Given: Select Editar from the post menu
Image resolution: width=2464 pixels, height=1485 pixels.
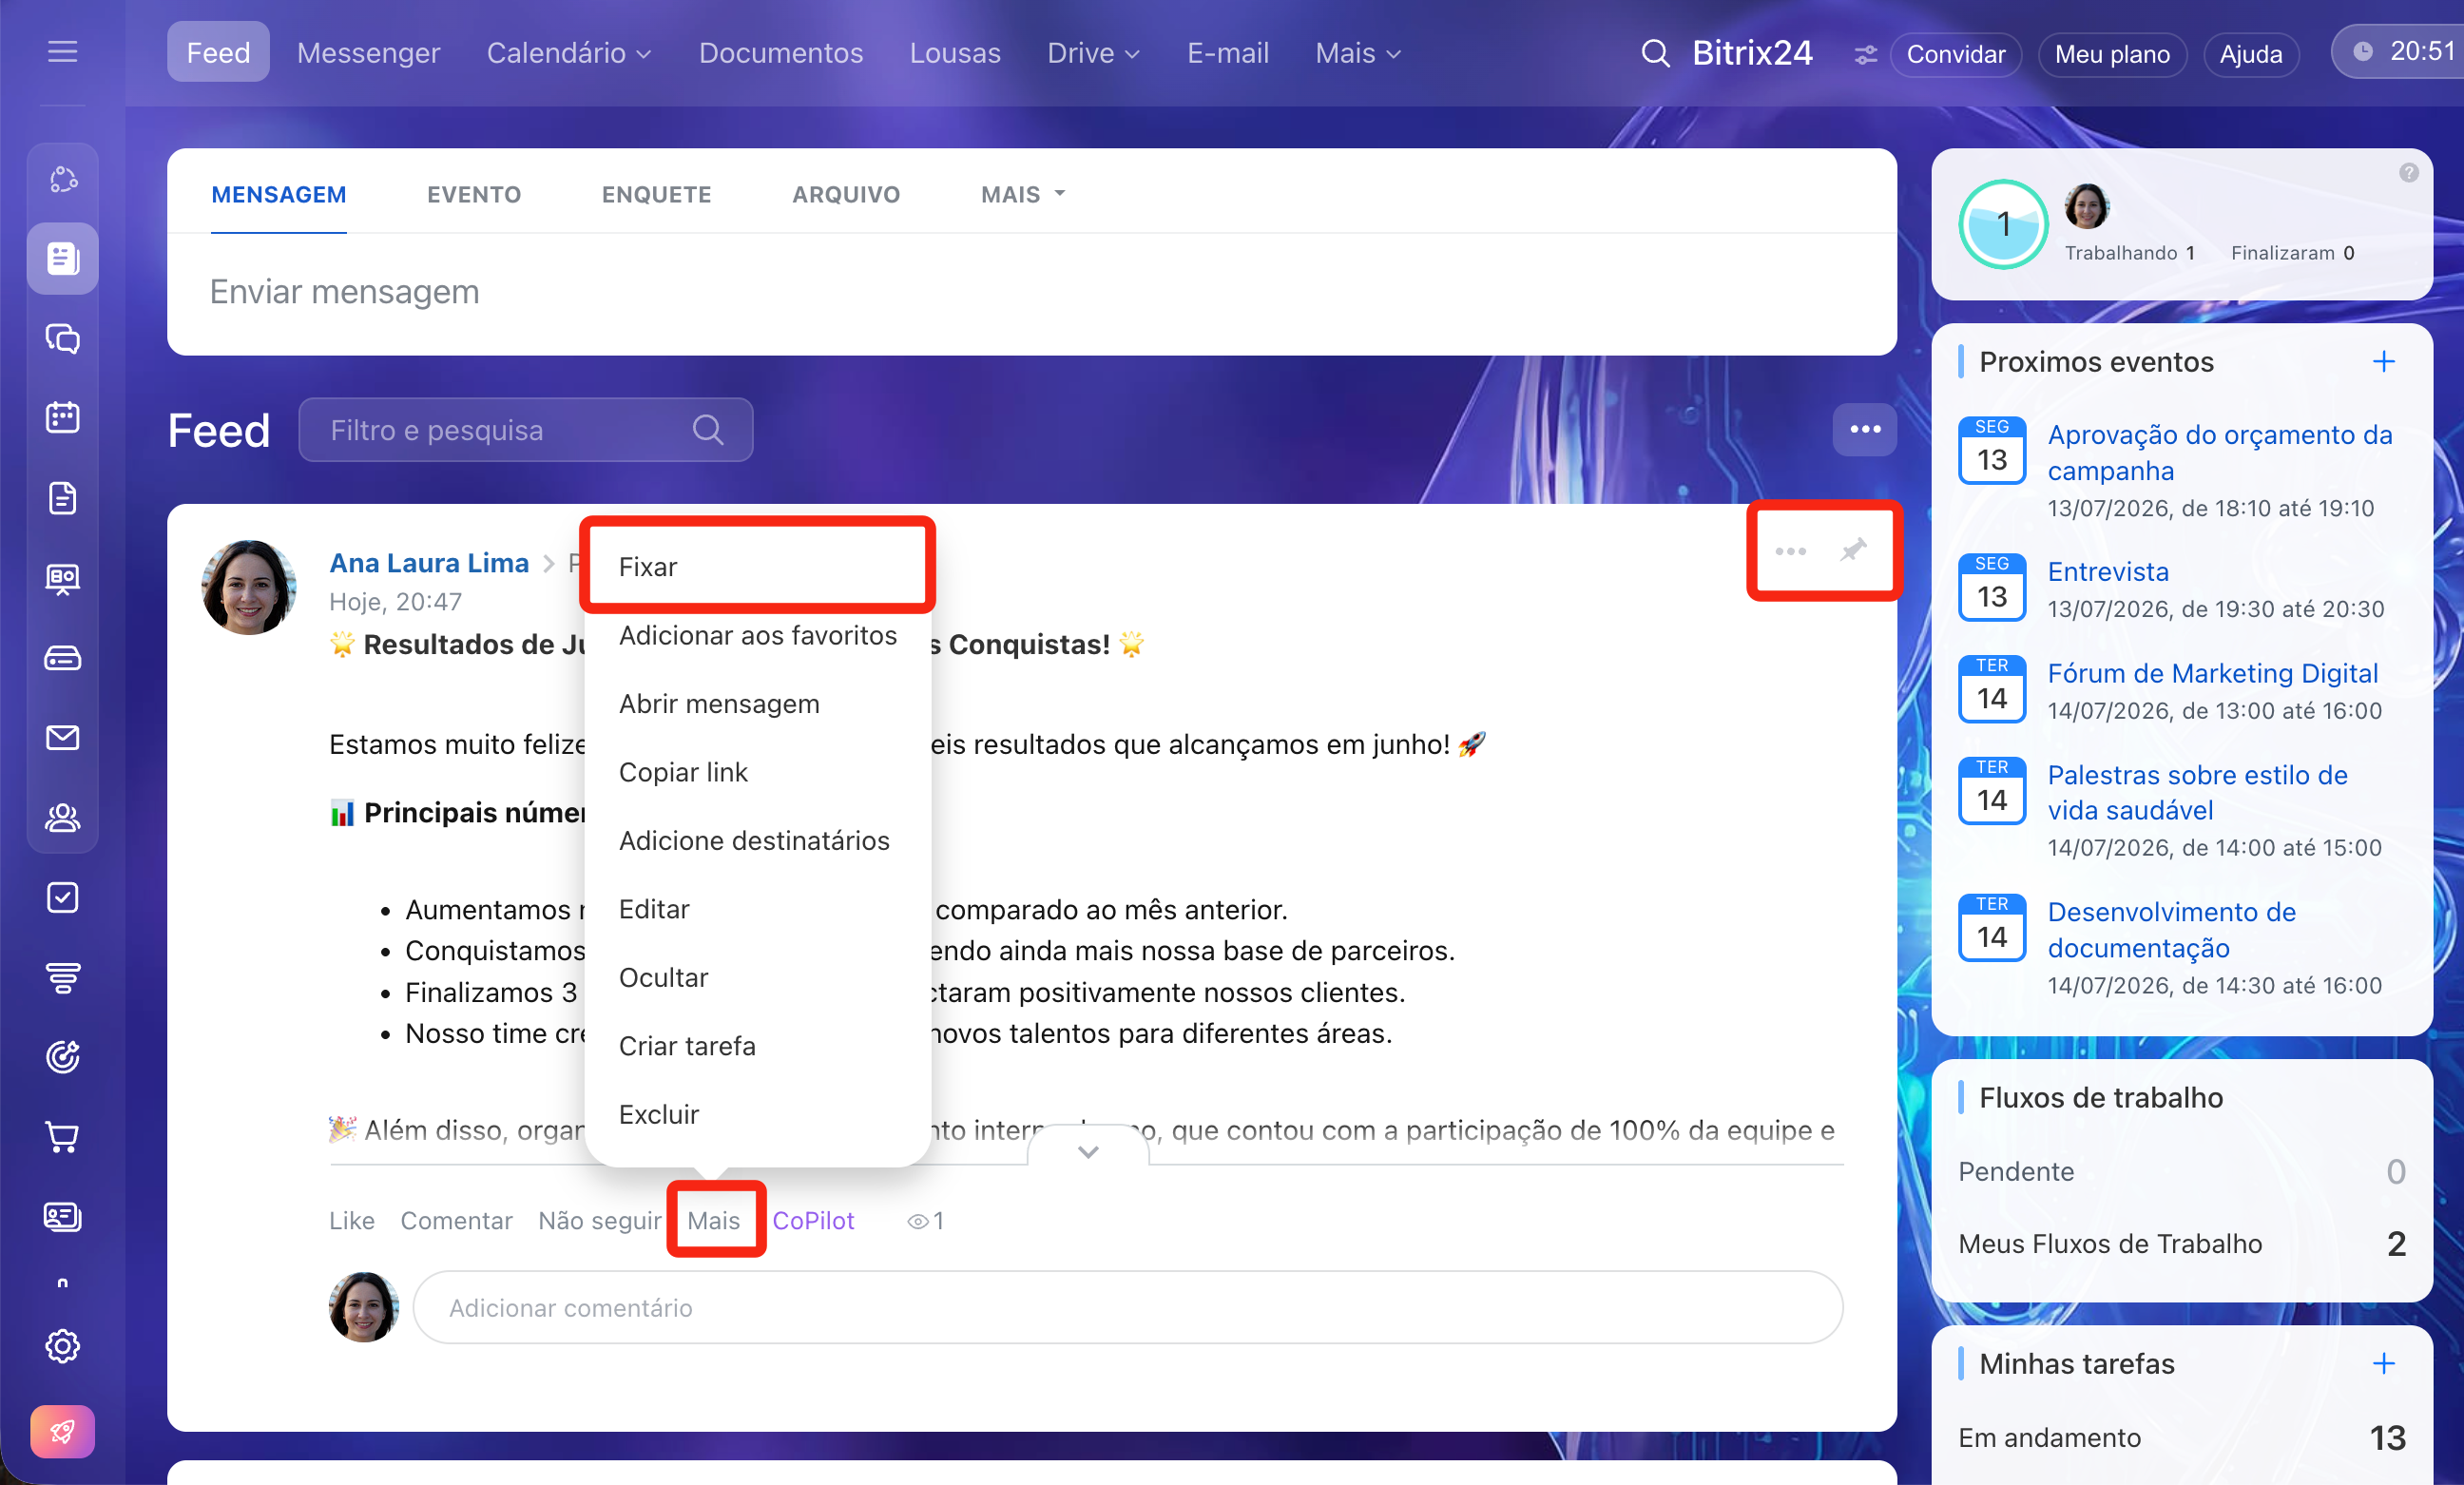Looking at the screenshot, I should tap(758, 909).
